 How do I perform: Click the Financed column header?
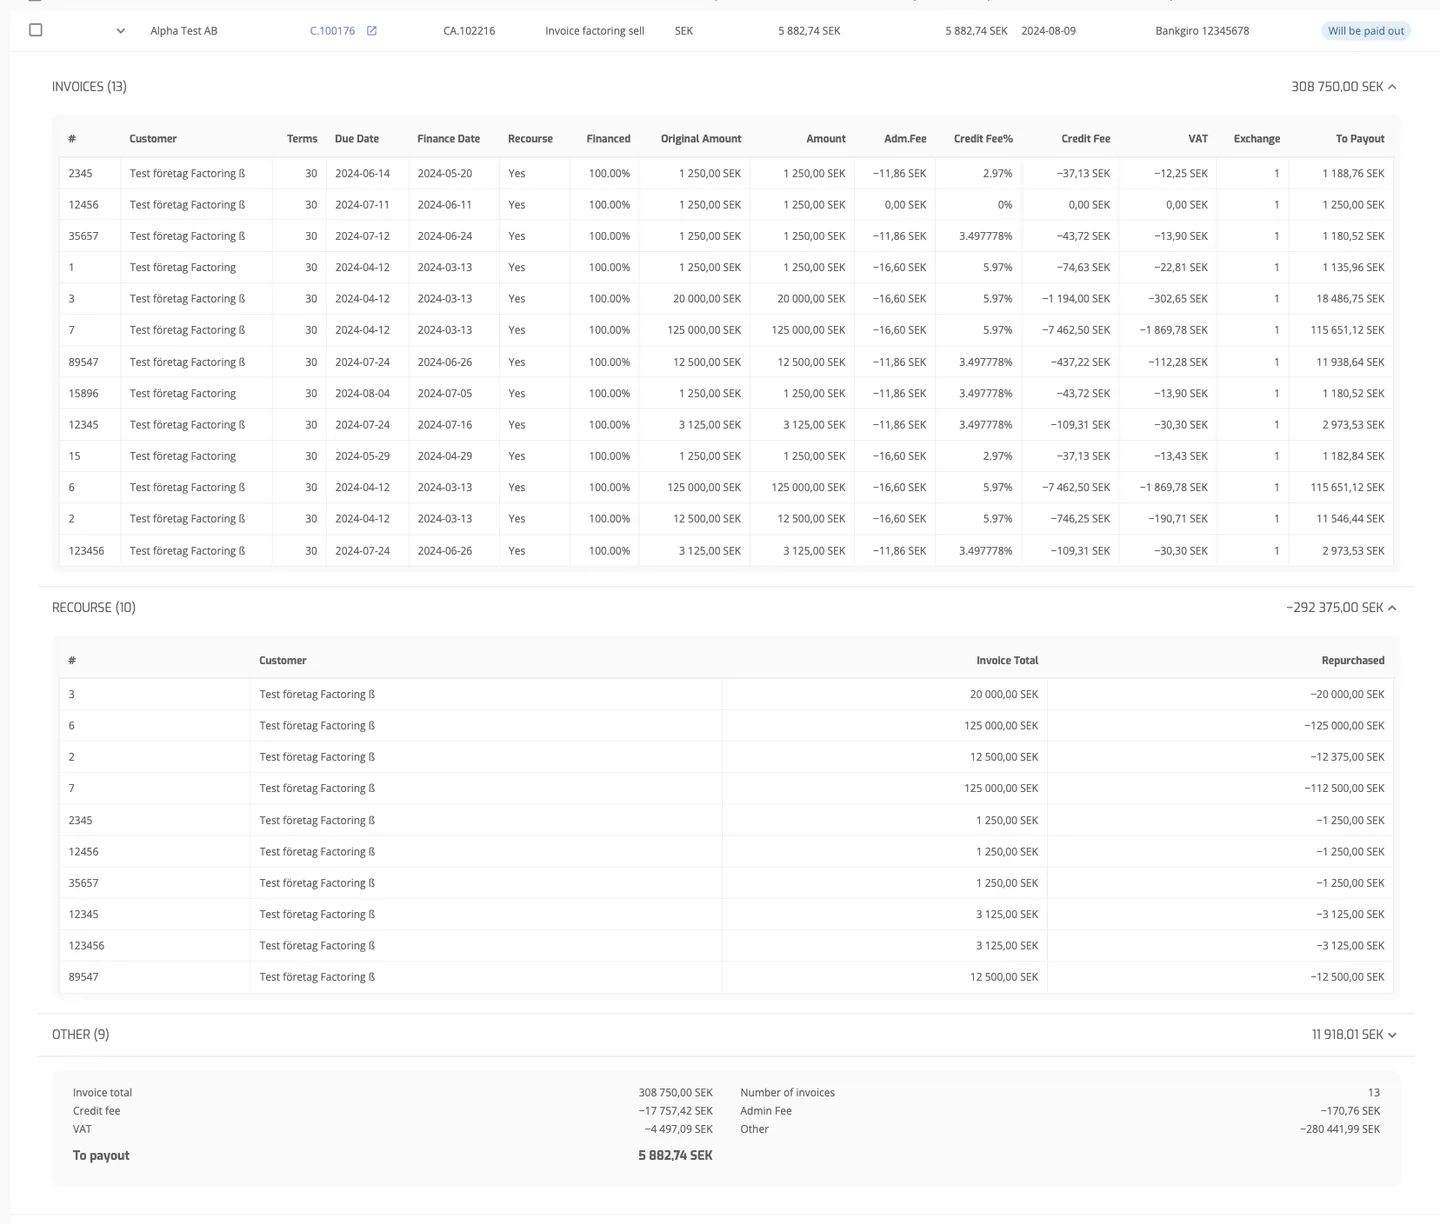tap(608, 139)
